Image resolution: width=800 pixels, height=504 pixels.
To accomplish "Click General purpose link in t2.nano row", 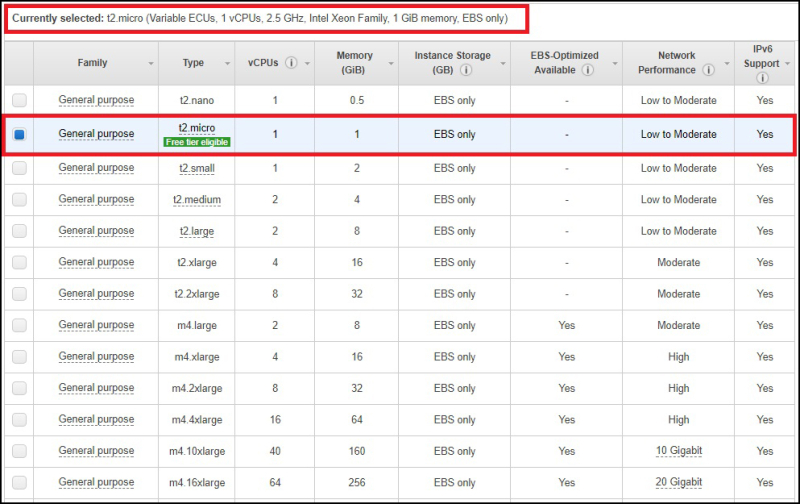I will 96,100.
